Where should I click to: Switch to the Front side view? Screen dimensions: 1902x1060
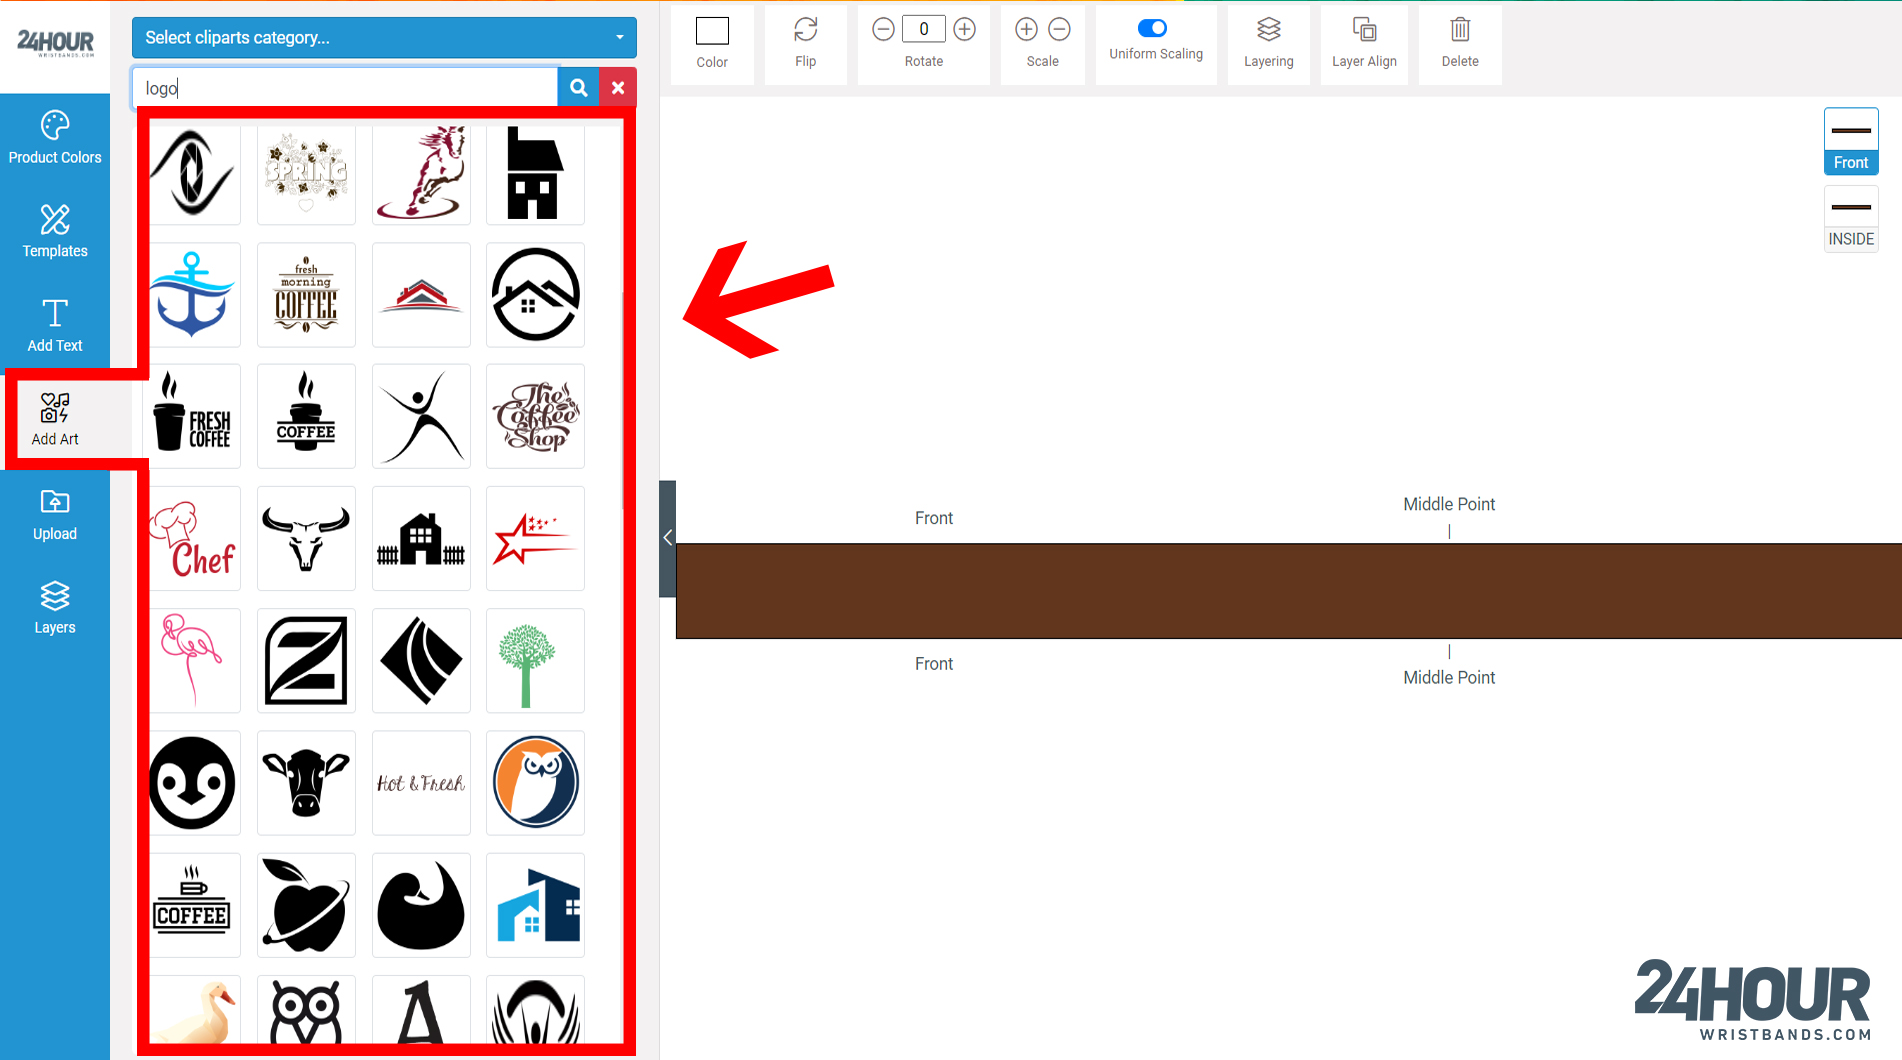[x=1851, y=142]
